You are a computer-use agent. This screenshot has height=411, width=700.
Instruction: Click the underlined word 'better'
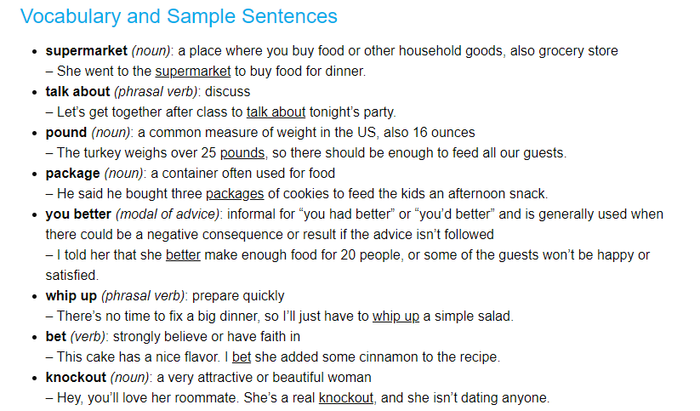pos(183,255)
